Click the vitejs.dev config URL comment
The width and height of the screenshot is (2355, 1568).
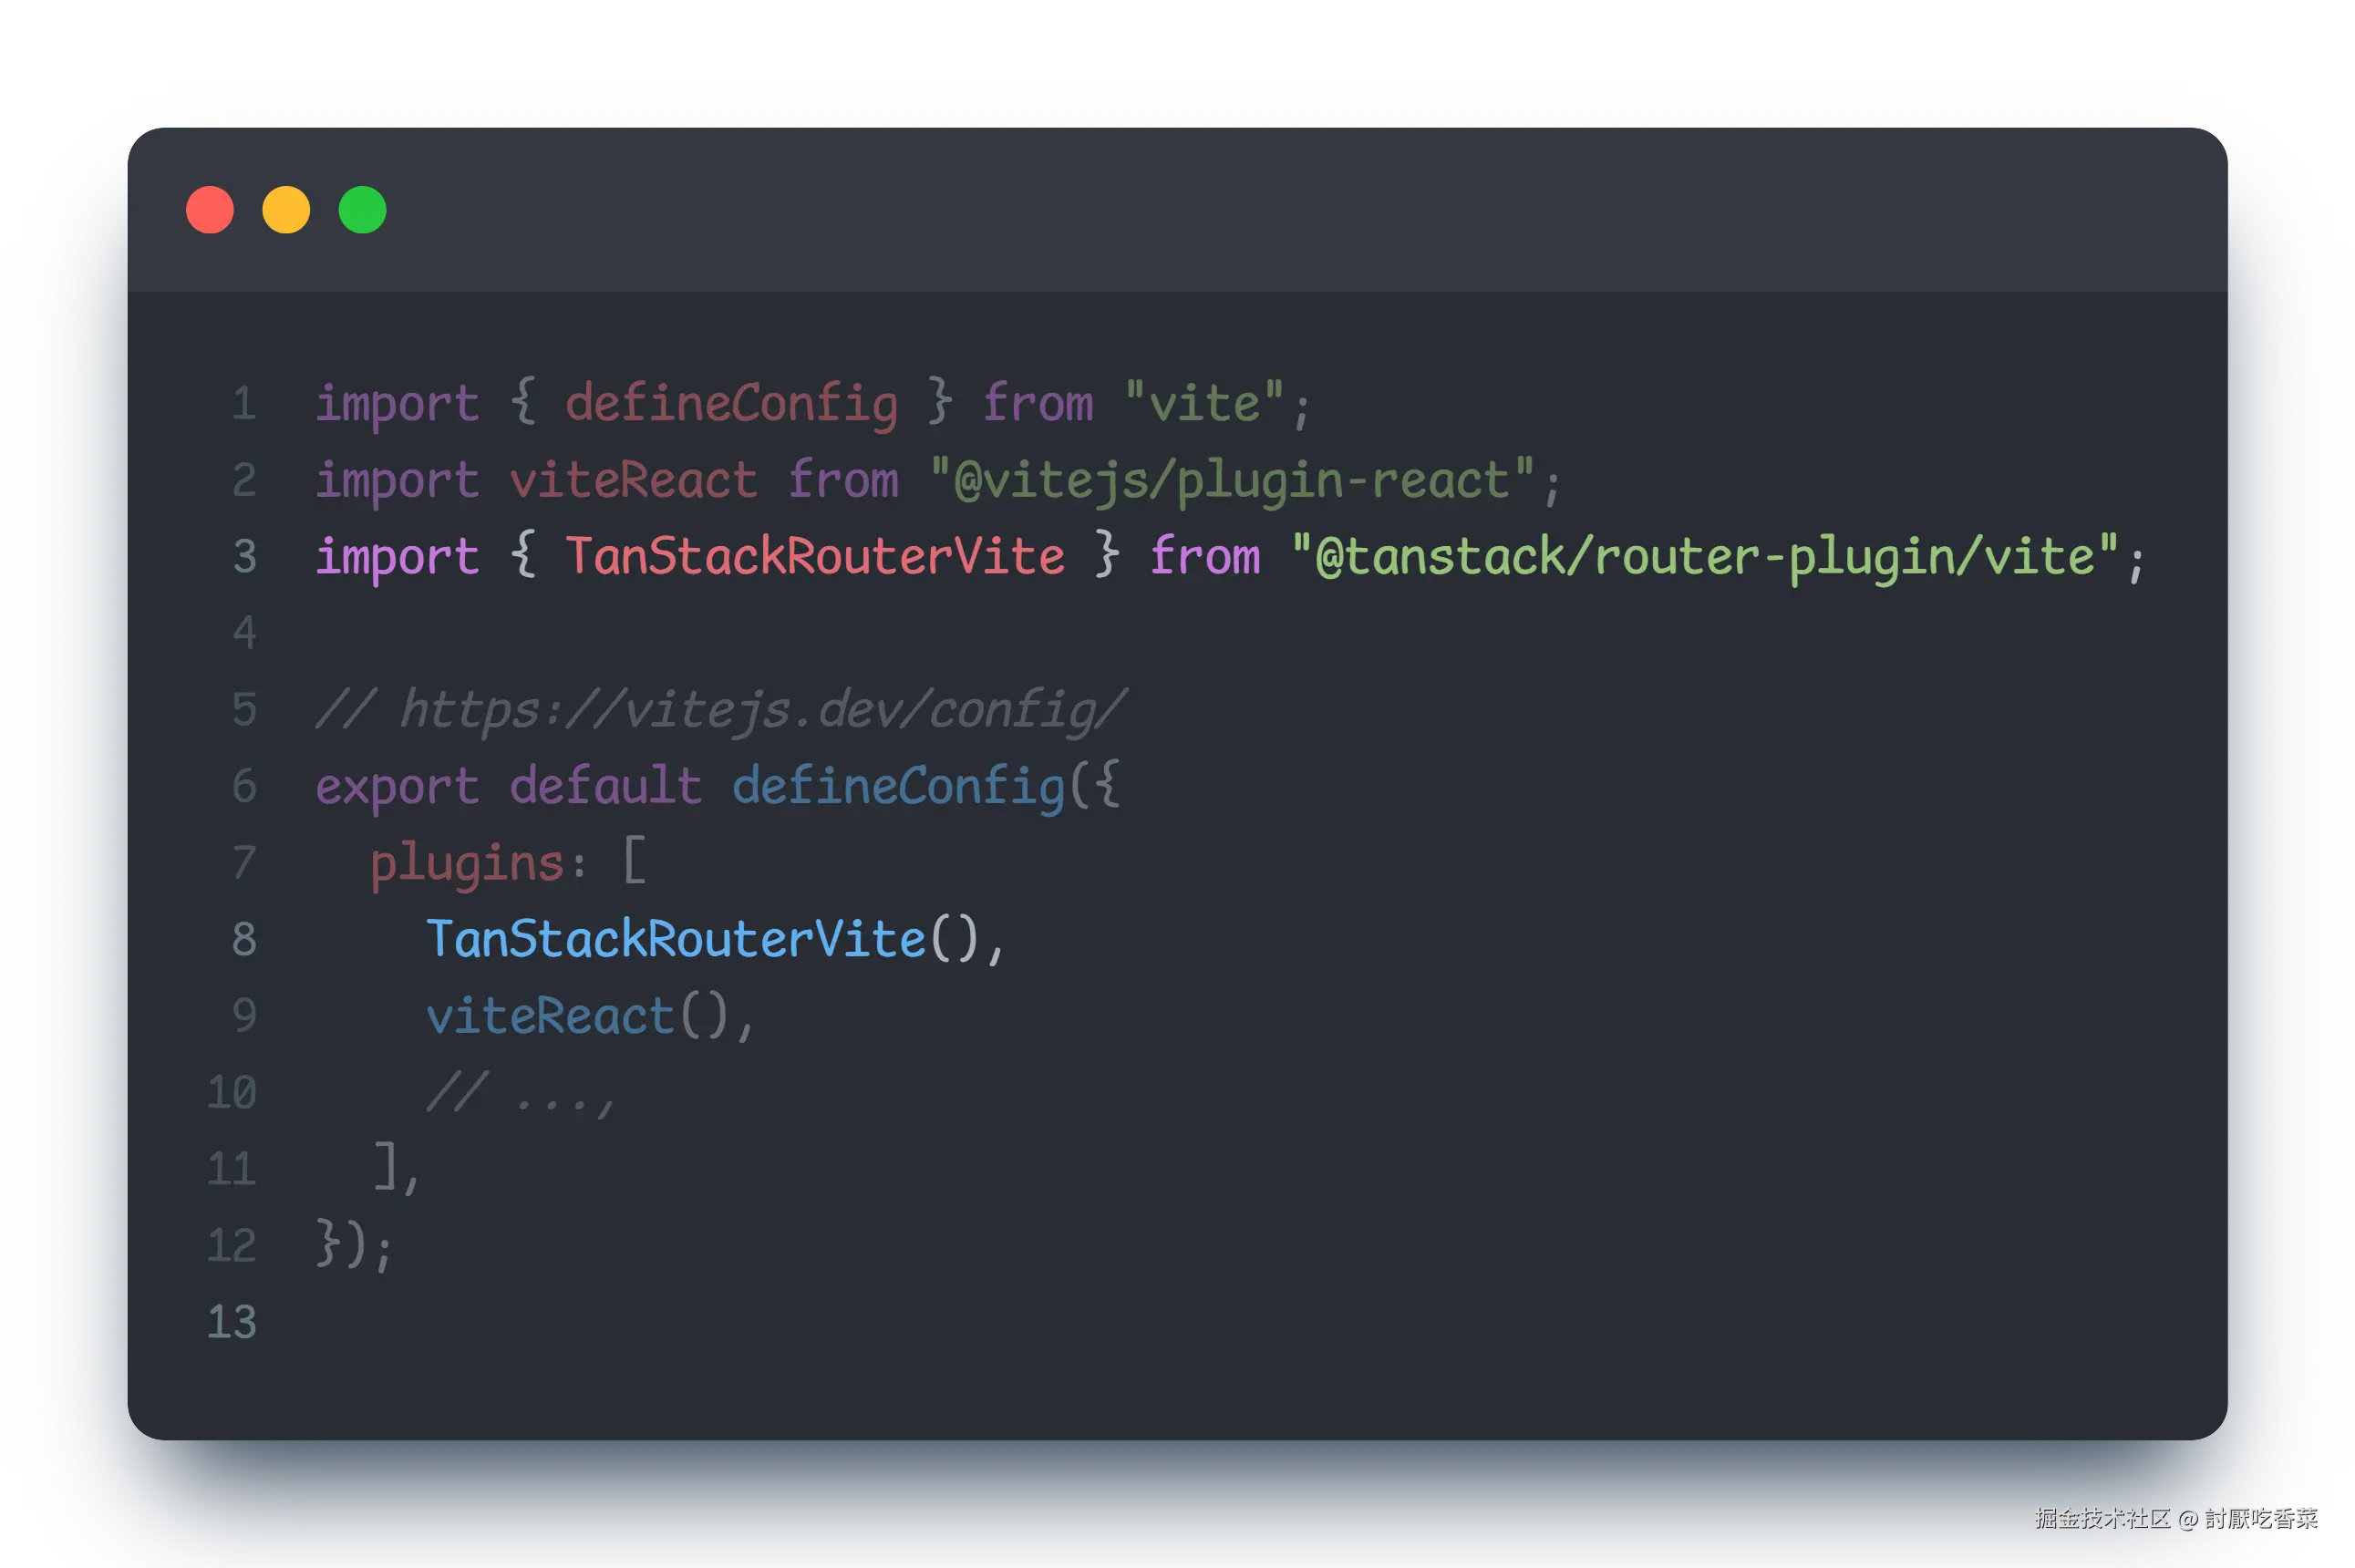coord(720,710)
